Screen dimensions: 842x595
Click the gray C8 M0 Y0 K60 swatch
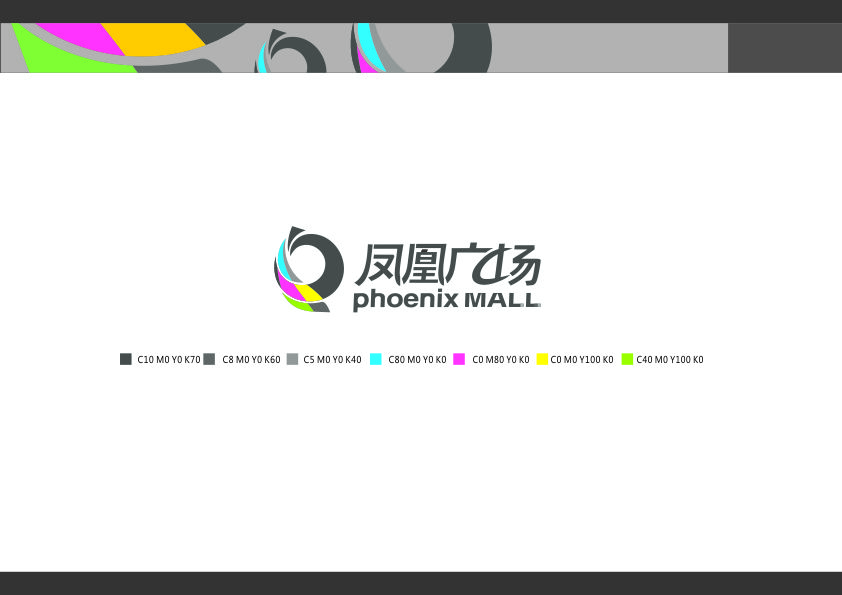(209, 359)
